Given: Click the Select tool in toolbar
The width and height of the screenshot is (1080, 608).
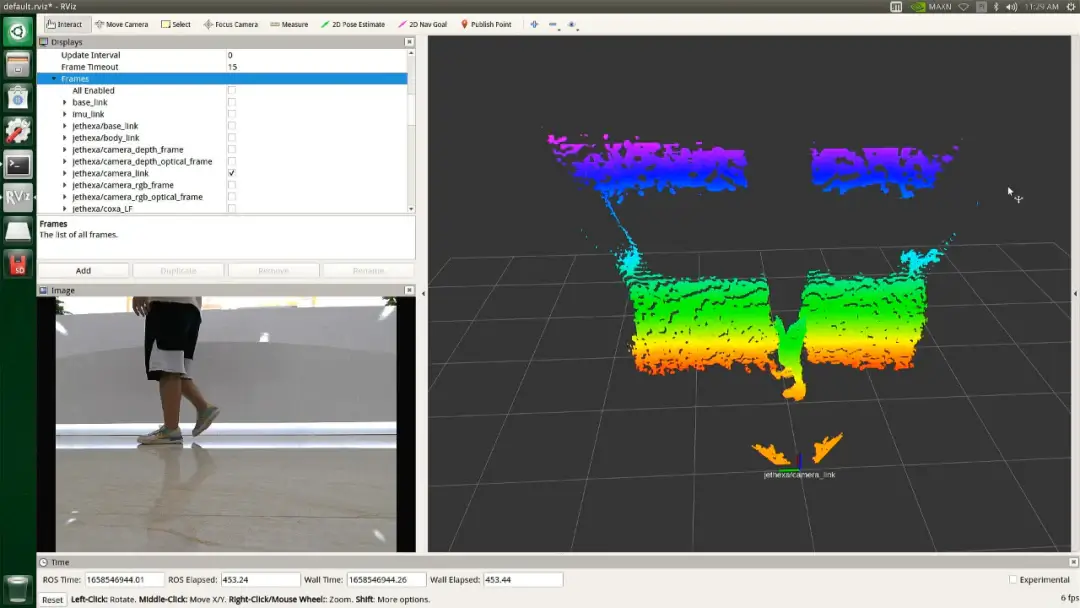Looking at the screenshot, I should 176,24.
